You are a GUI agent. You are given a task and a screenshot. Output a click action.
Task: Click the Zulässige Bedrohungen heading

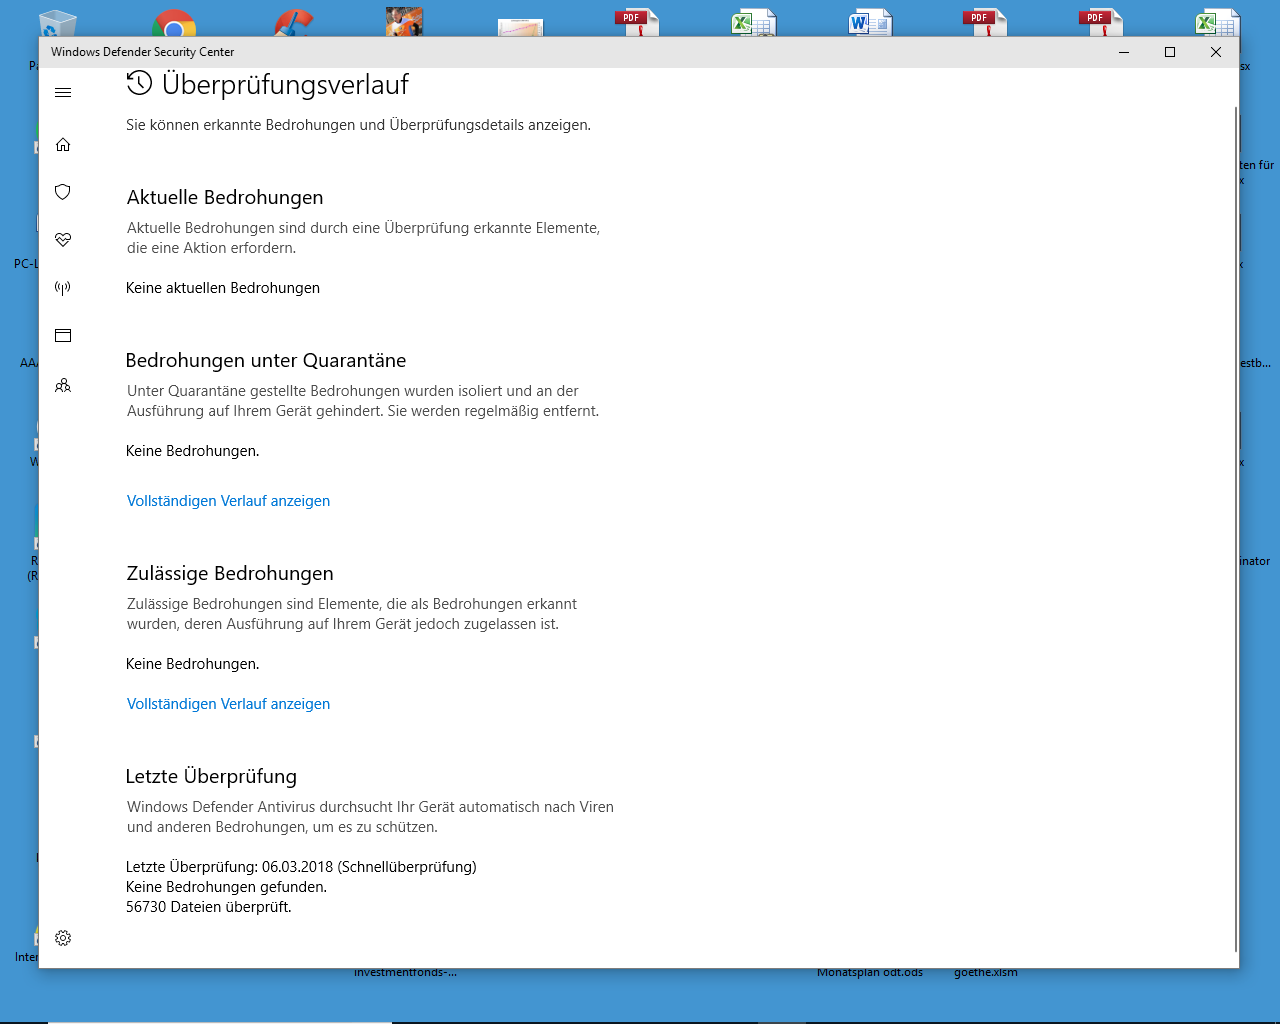click(x=230, y=574)
